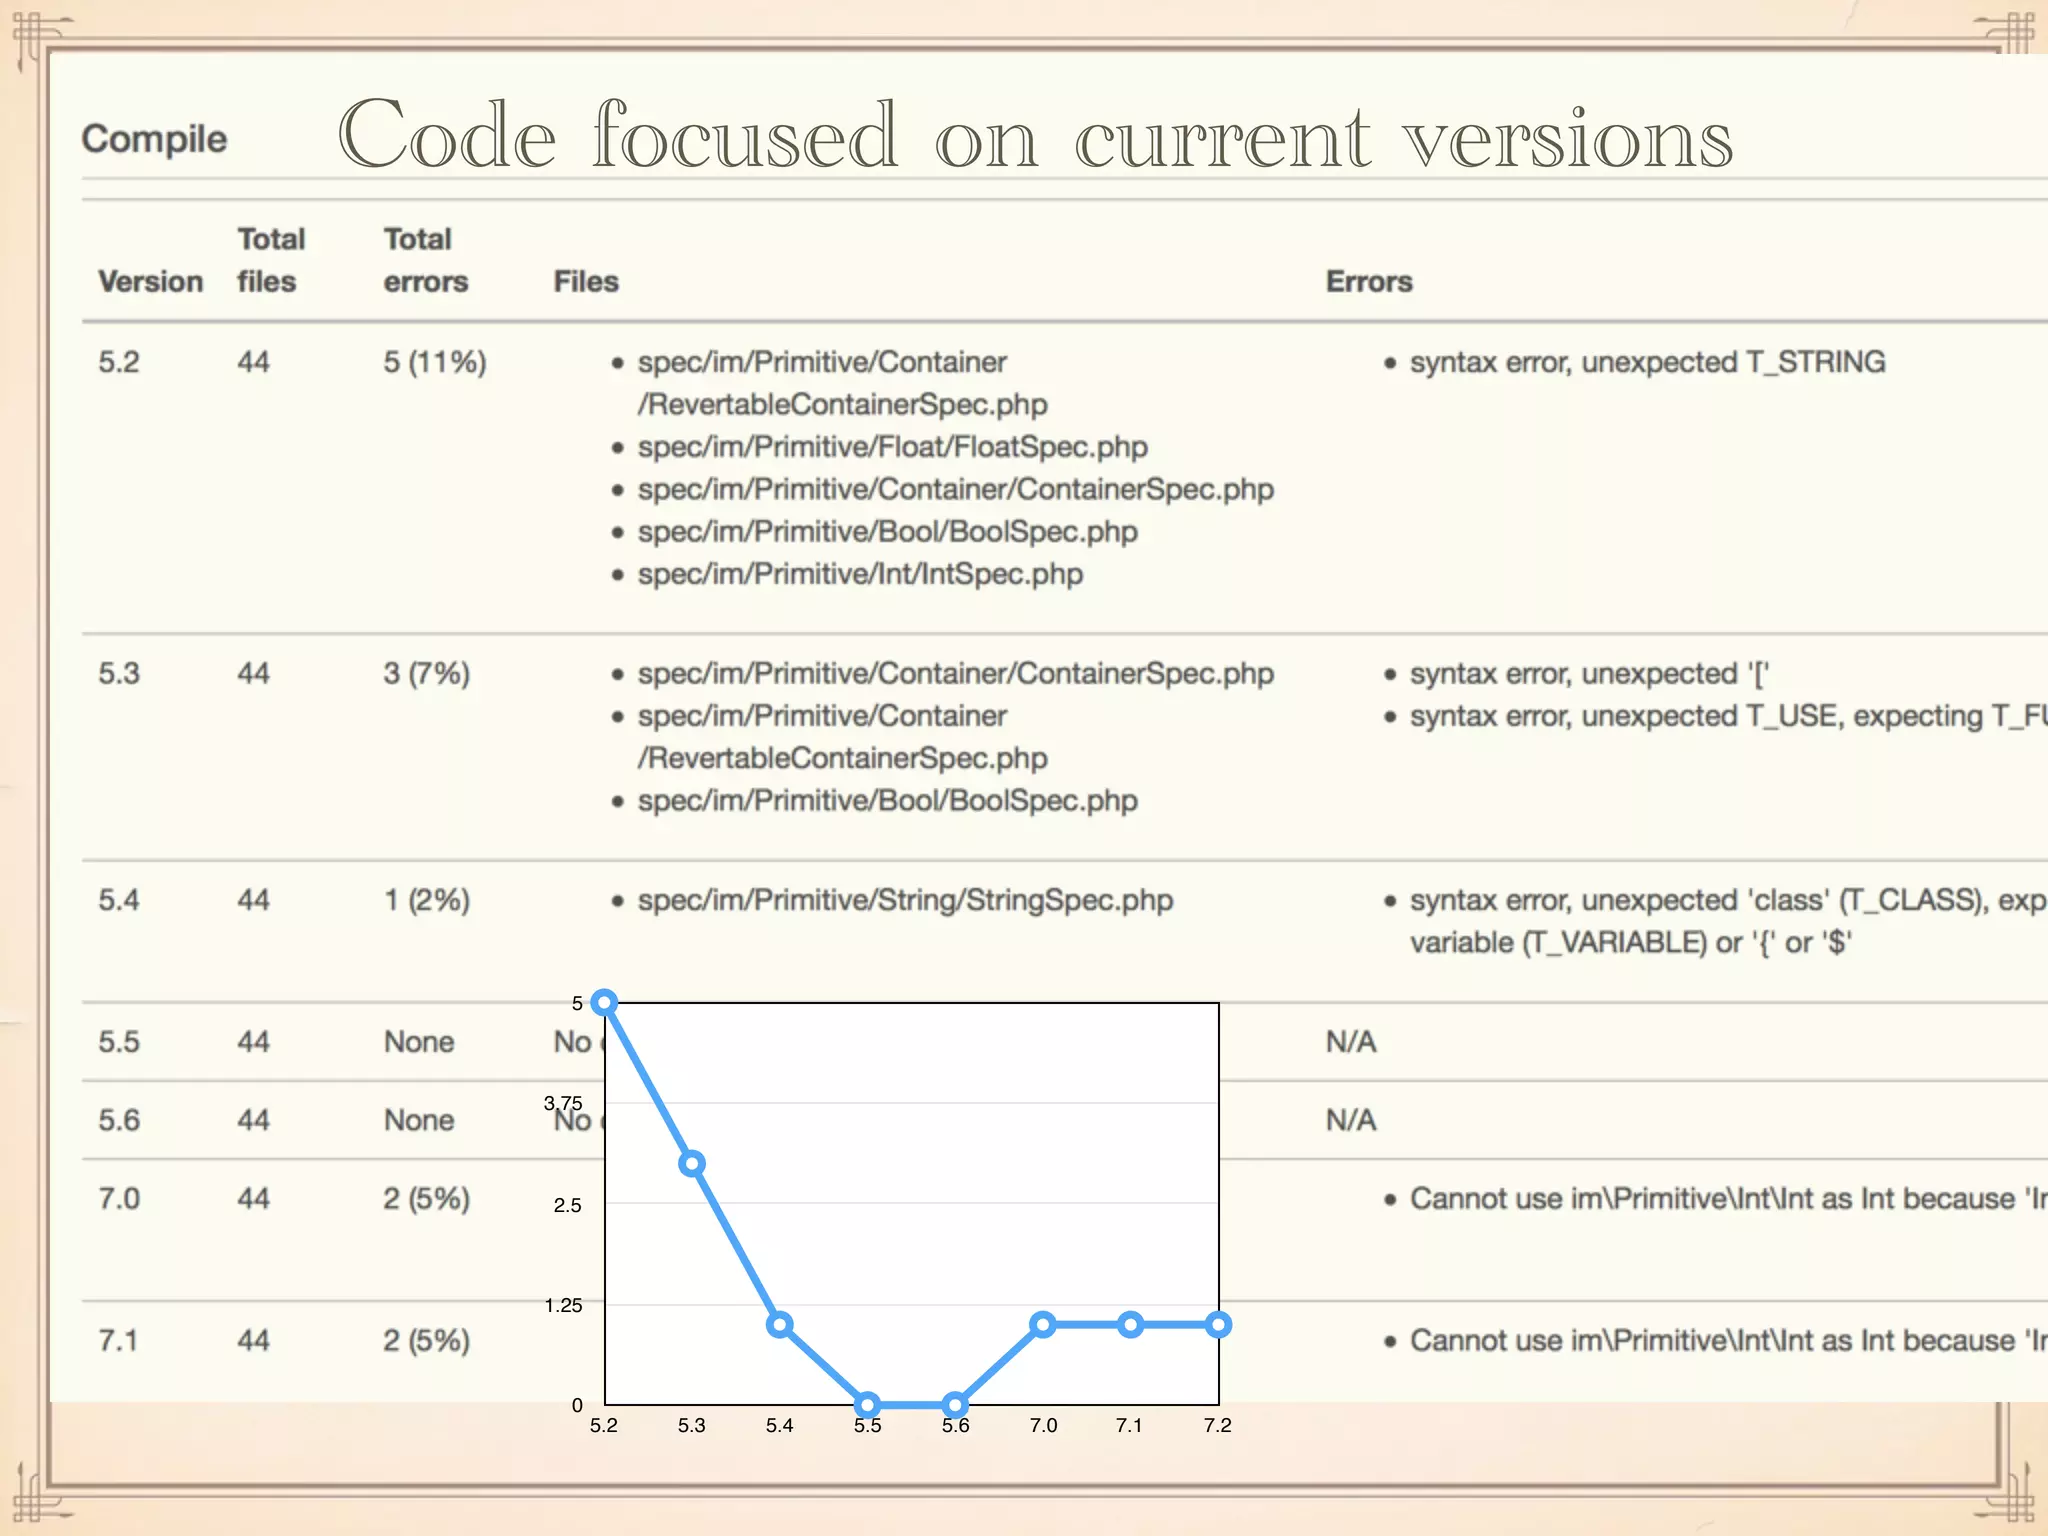Click 'spec/im/Primitive/Bool/BoolSpec.php' in the 5.3 row
The height and width of the screenshot is (1536, 2048).
coord(887,801)
